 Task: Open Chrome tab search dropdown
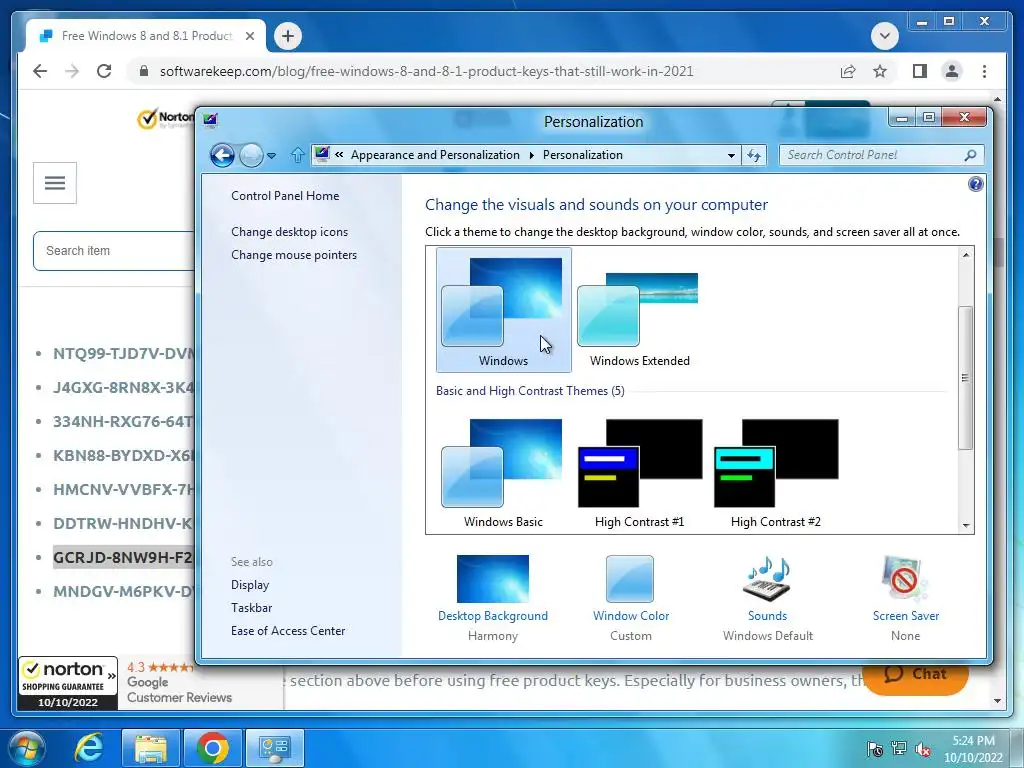[x=884, y=36]
